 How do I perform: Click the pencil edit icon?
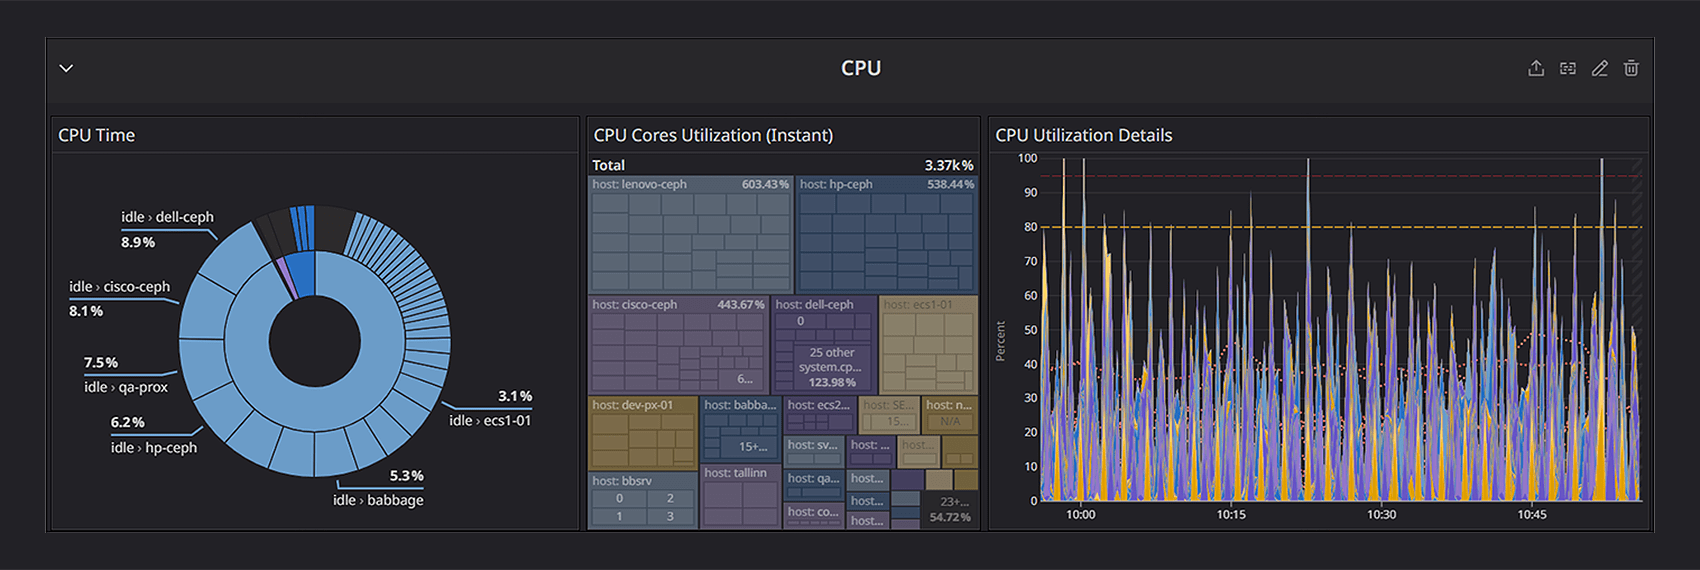click(x=1600, y=68)
